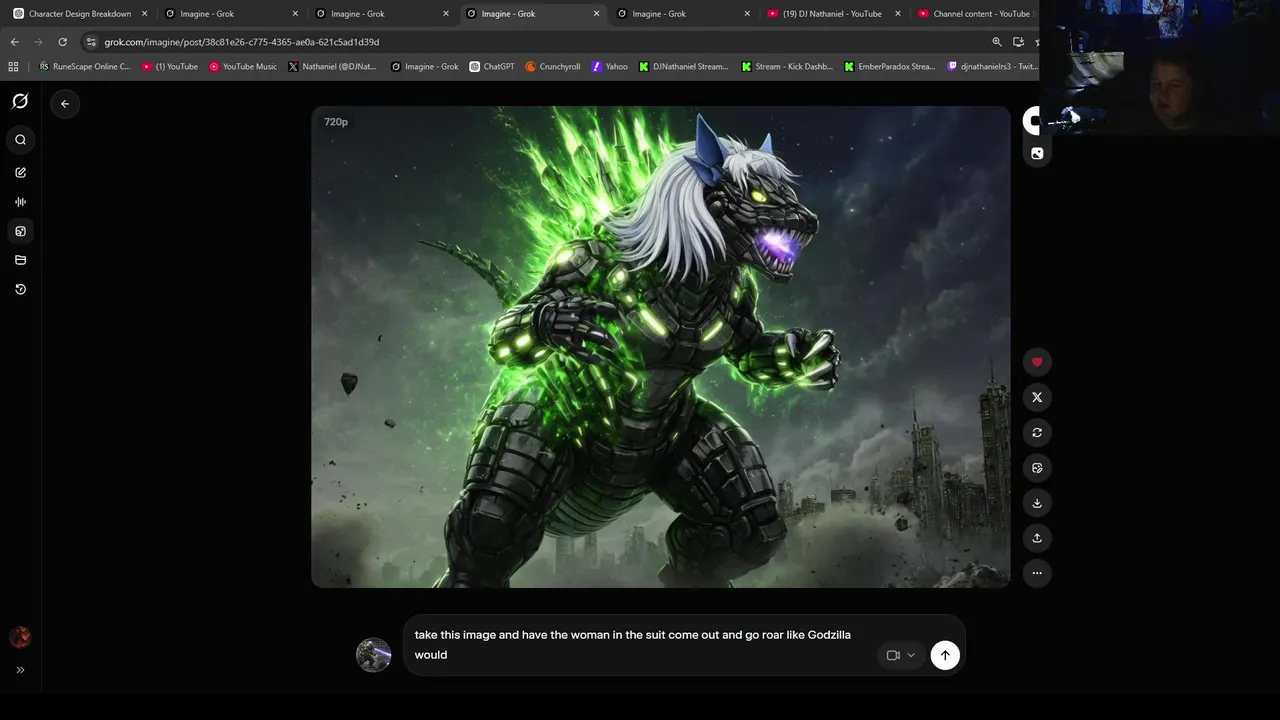Open ChatGPT bookmark
The height and width of the screenshot is (720, 1280).
point(492,67)
